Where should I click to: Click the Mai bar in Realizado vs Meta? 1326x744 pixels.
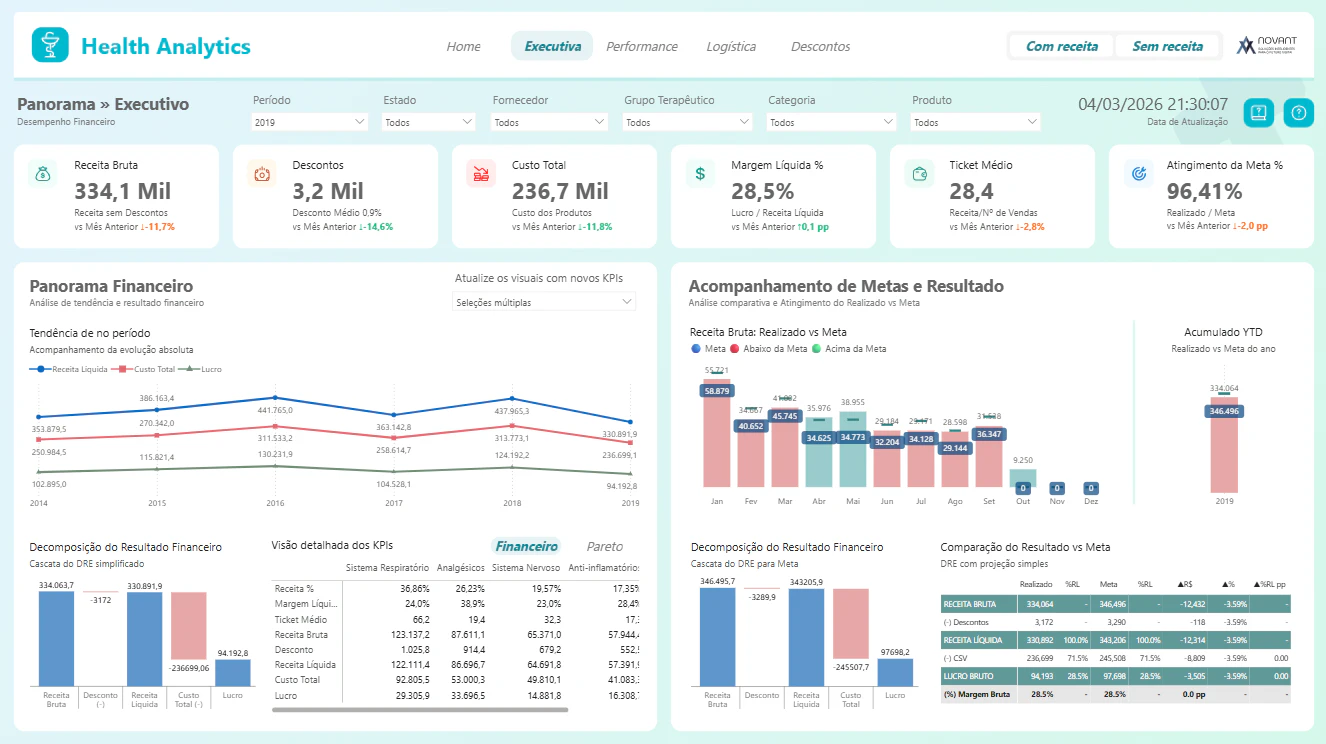[x=853, y=451]
